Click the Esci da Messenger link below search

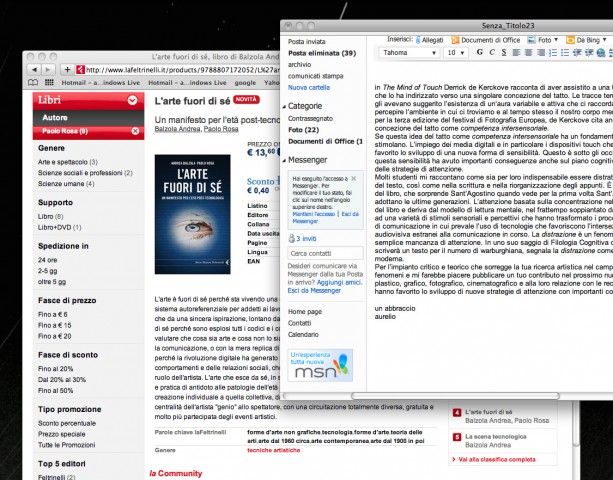coord(314,290)
